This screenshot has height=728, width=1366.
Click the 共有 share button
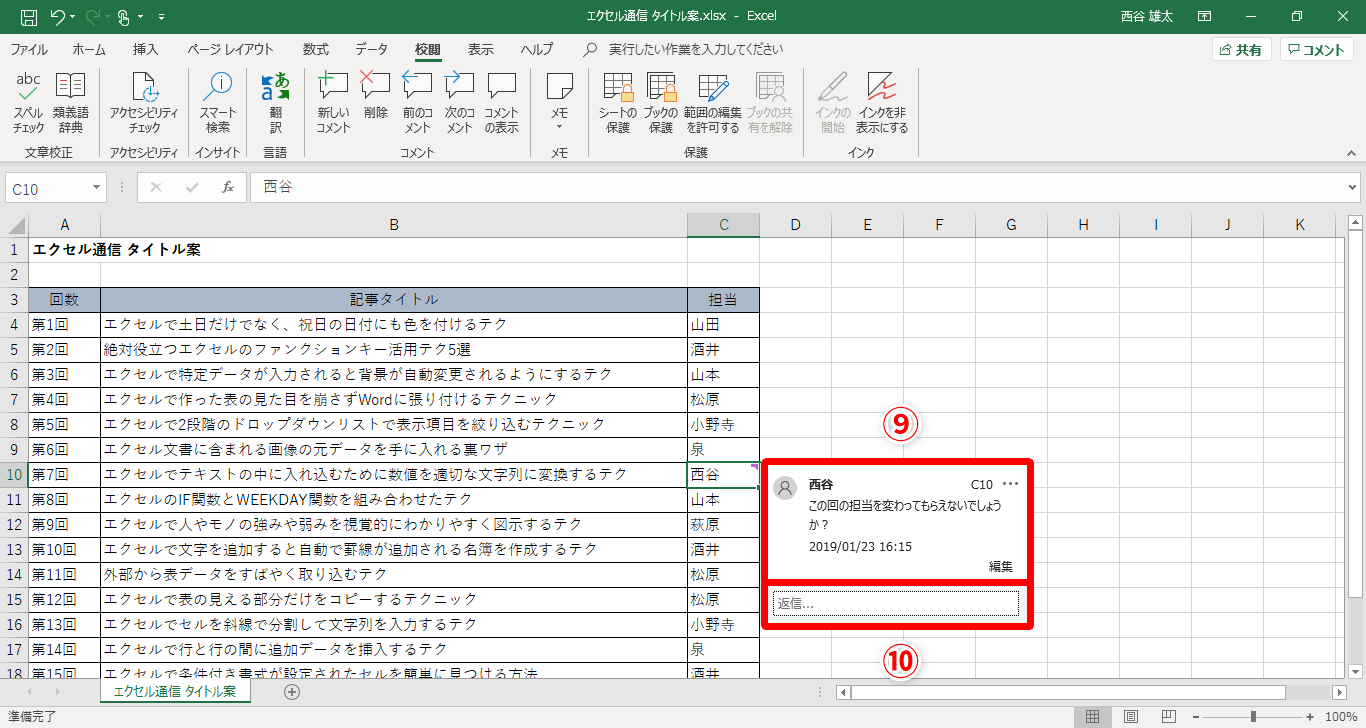click(1241, 49)
